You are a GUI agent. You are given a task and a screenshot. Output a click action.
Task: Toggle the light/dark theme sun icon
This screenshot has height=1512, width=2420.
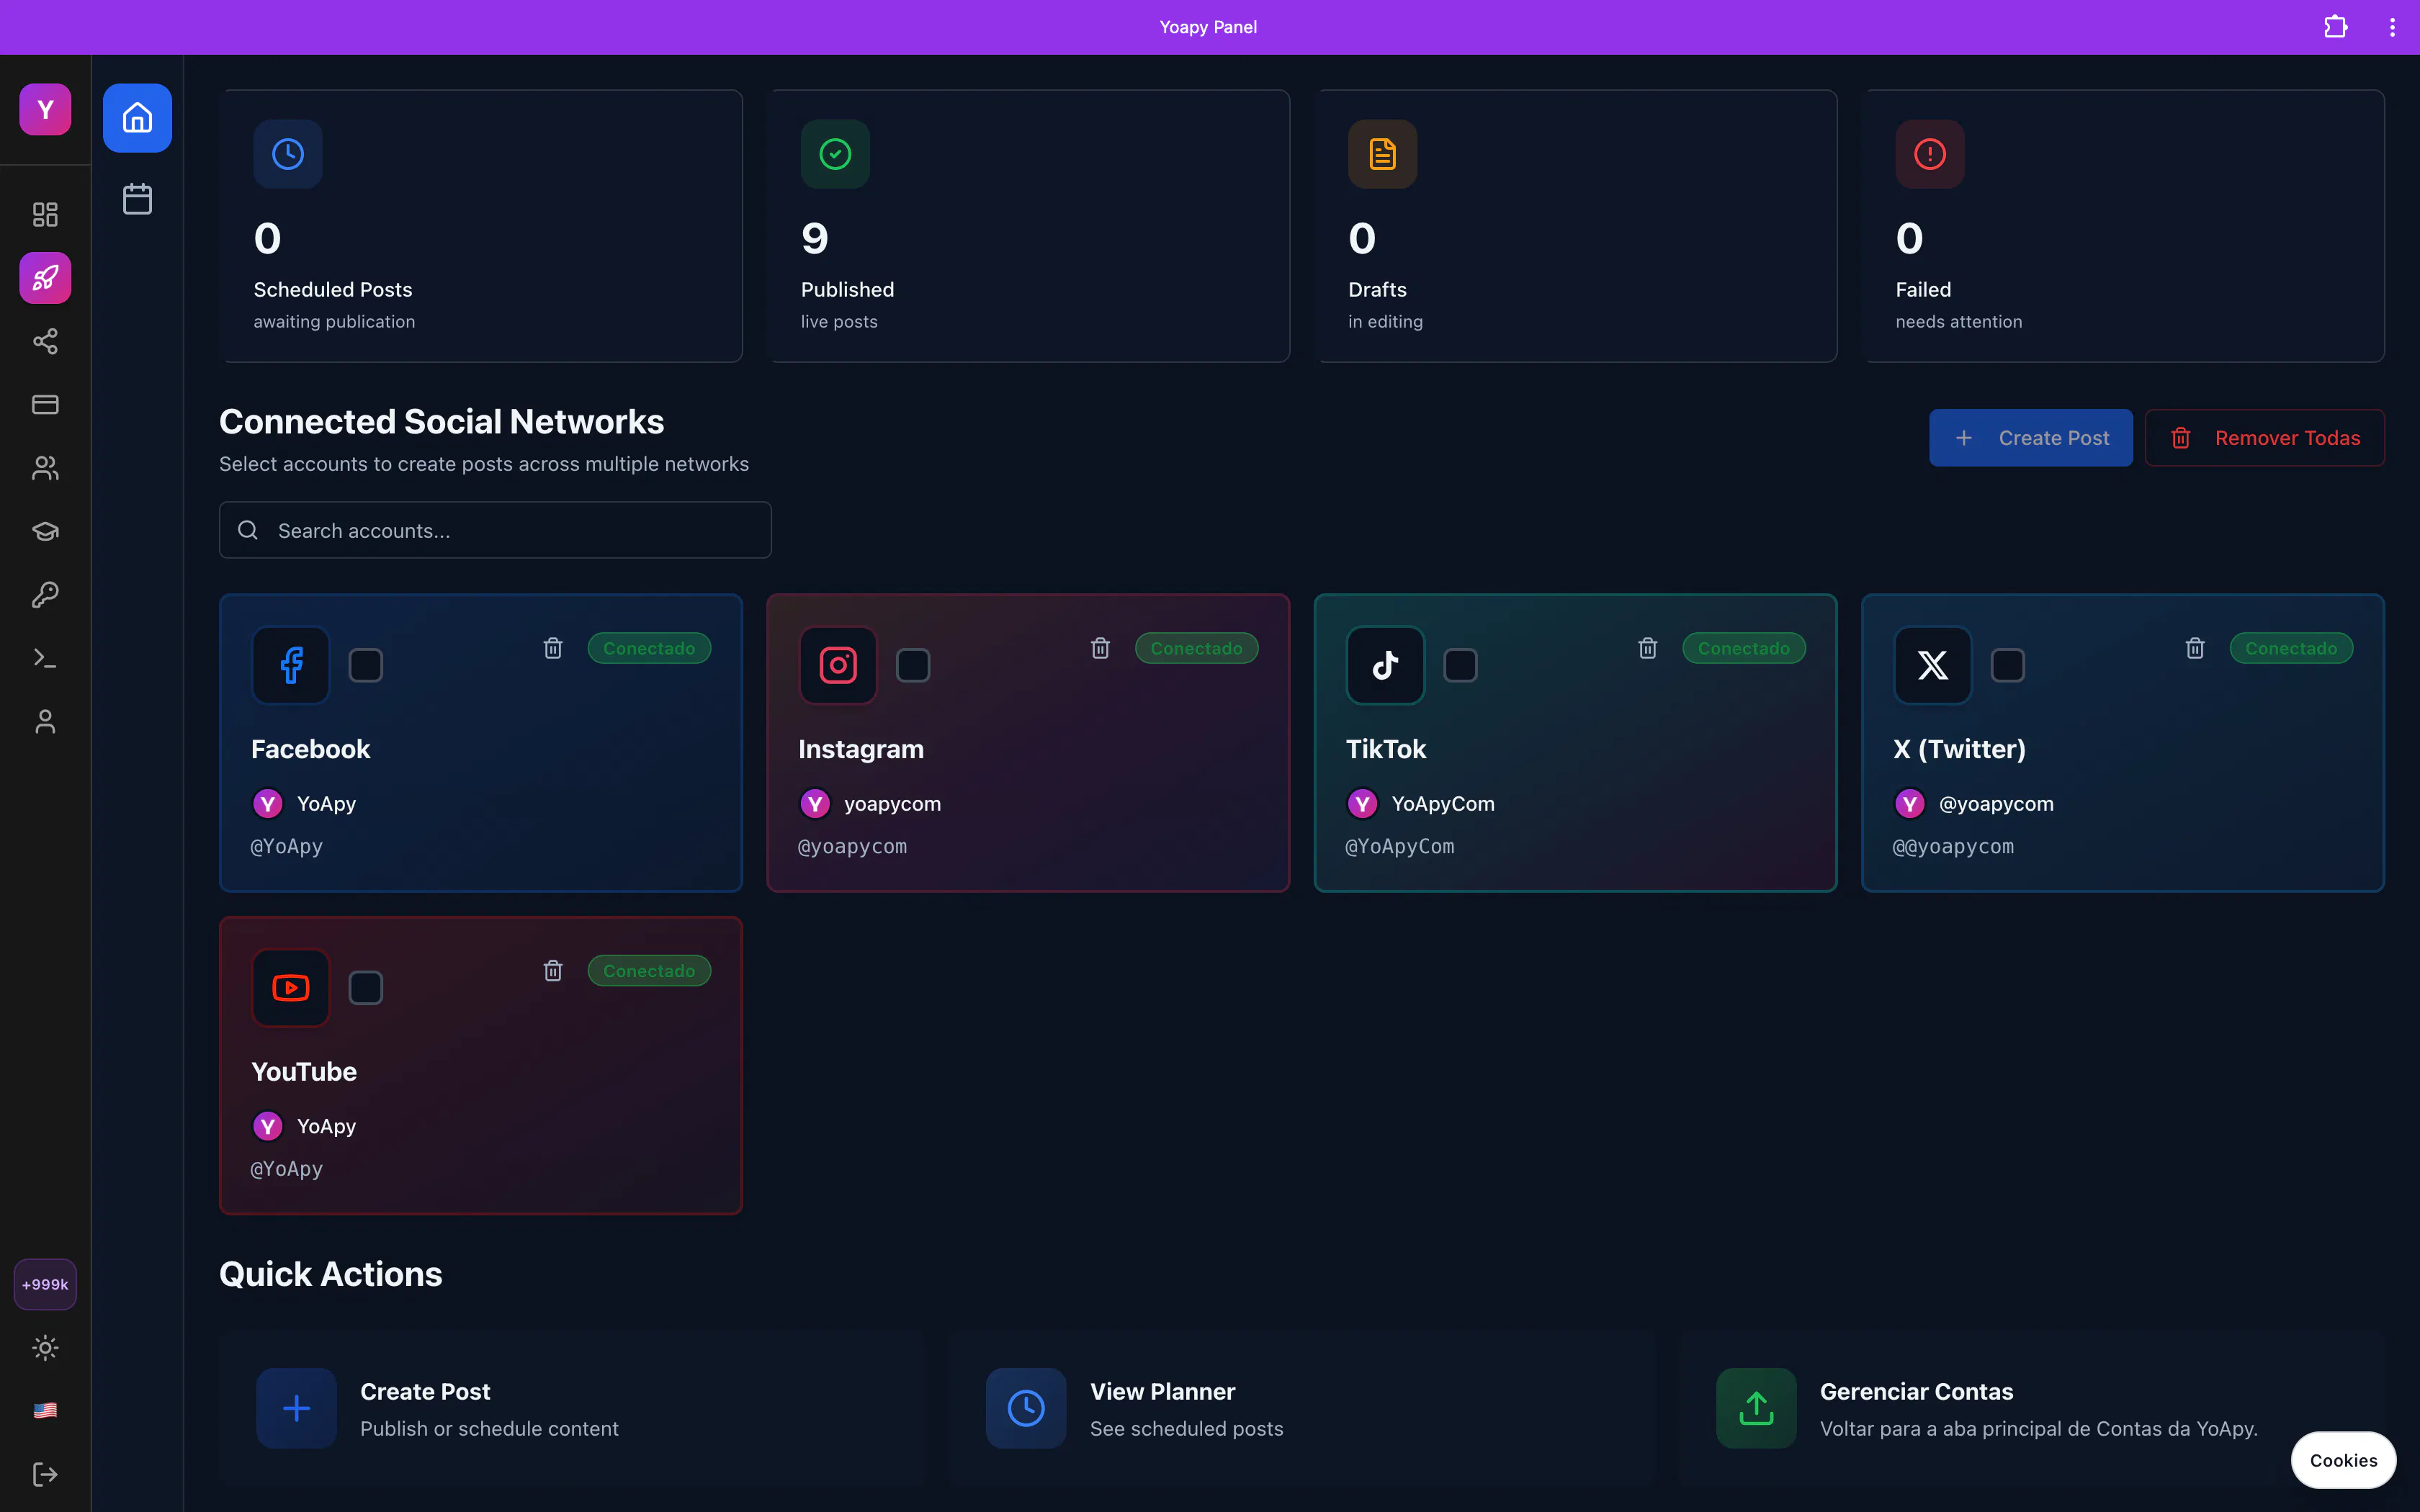coord(45,1347)
